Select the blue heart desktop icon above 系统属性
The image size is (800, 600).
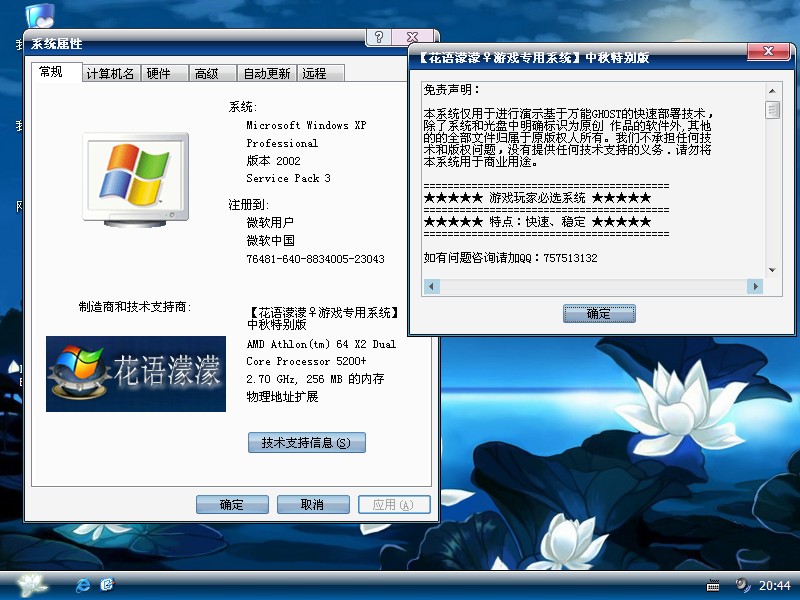[x=40, y=15]
